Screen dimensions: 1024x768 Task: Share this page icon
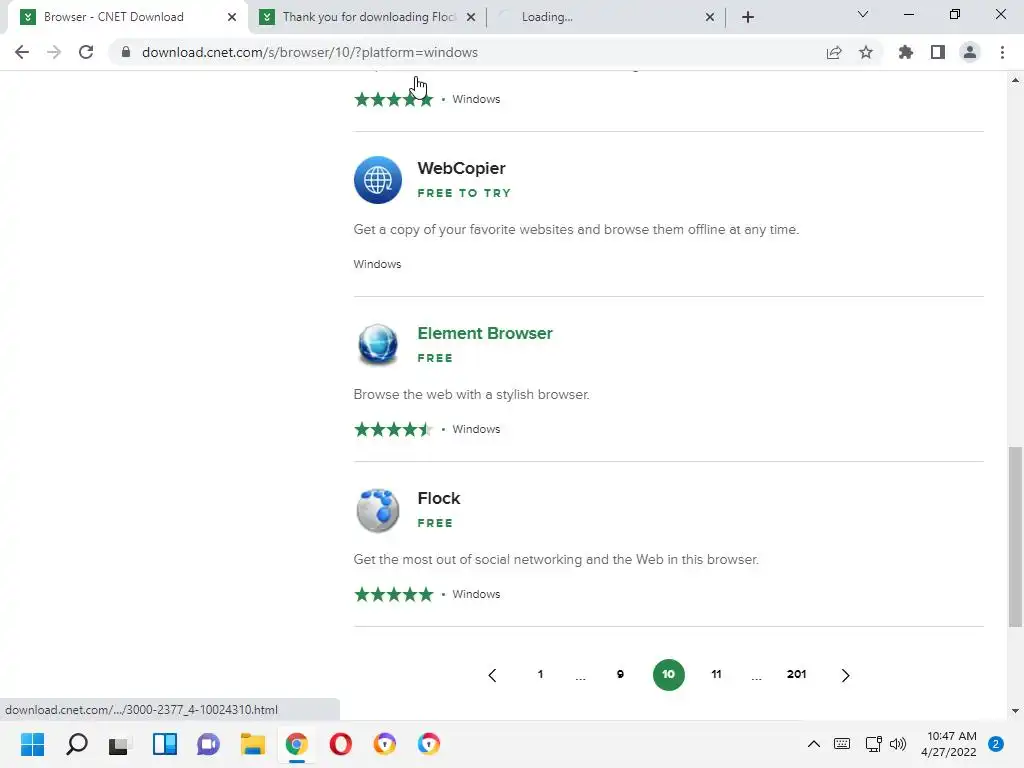(x=834, y=52)
